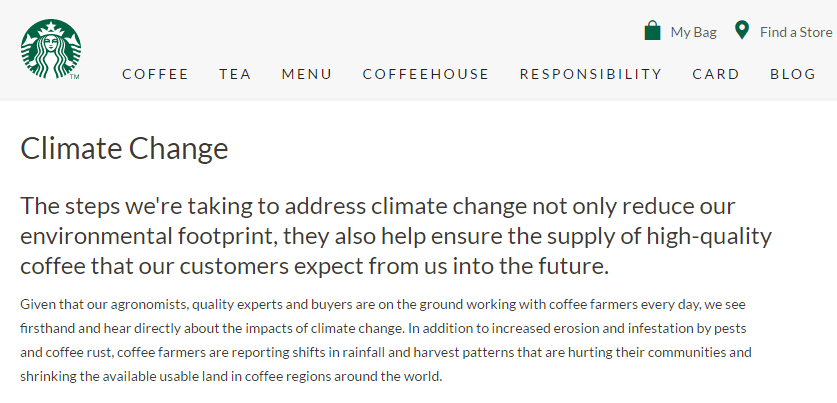Select TEA in the navigation bar
Viewport: 837px width, 403px height.
235,74
